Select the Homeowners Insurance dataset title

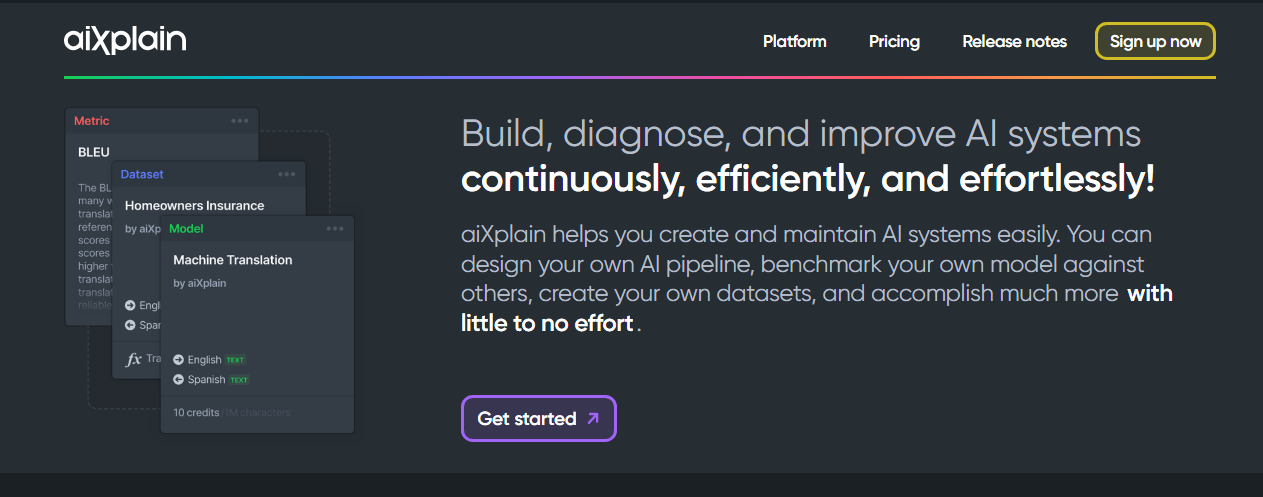click(x=195, y=205)
